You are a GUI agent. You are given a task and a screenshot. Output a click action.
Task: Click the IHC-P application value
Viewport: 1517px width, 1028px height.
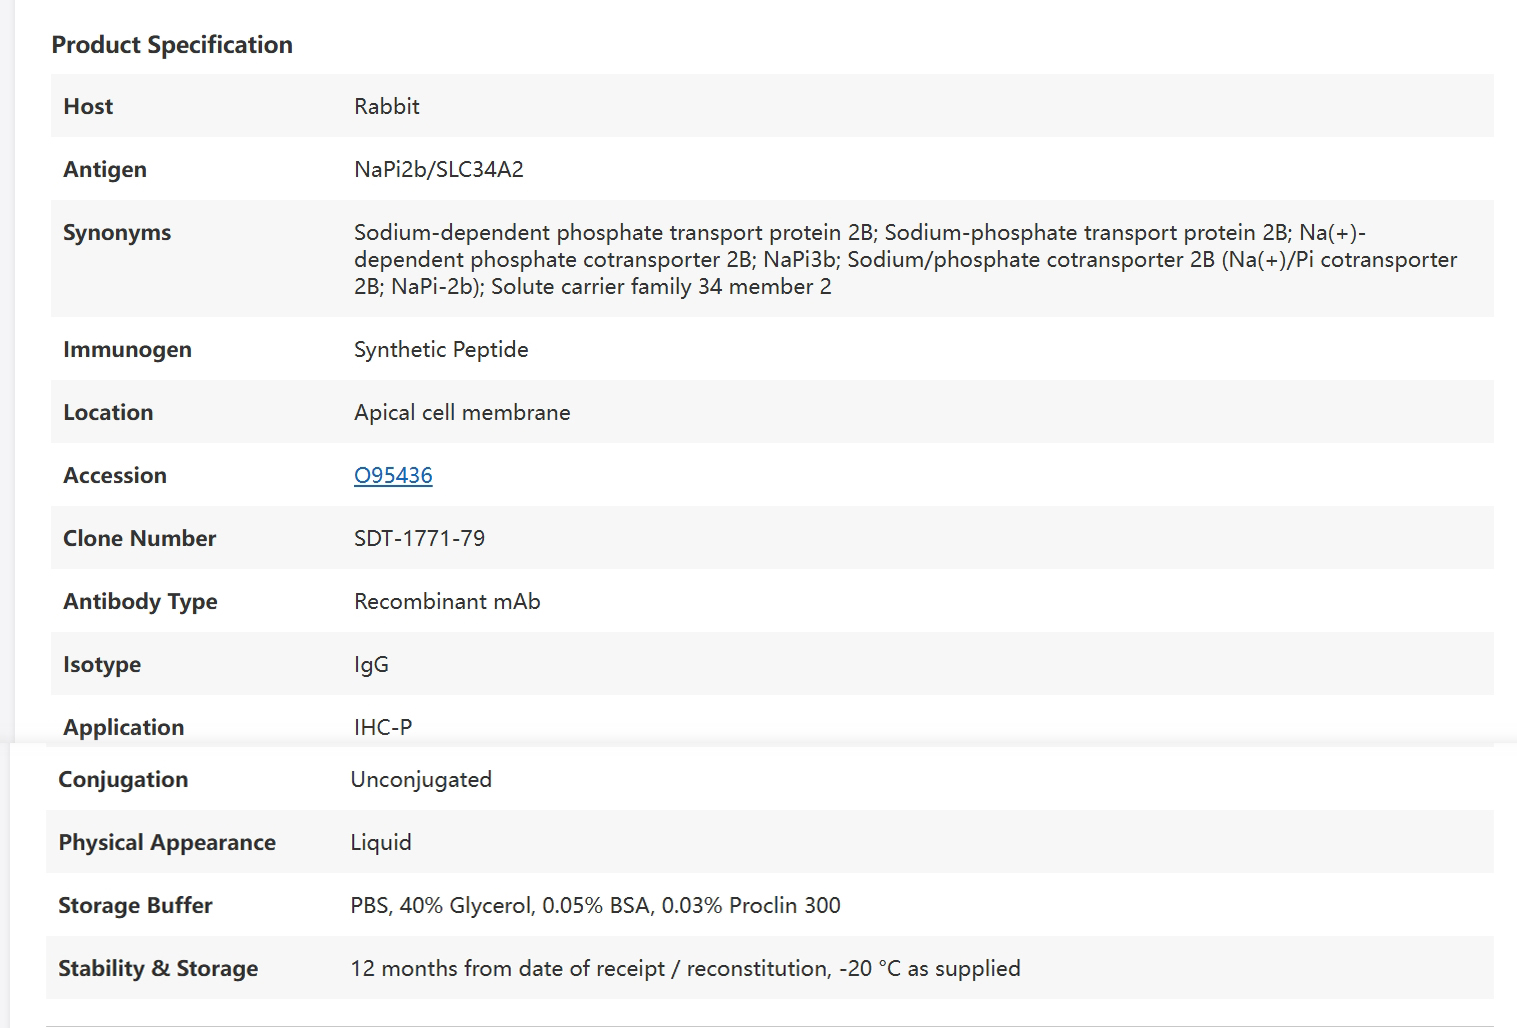tap(383, 728)
